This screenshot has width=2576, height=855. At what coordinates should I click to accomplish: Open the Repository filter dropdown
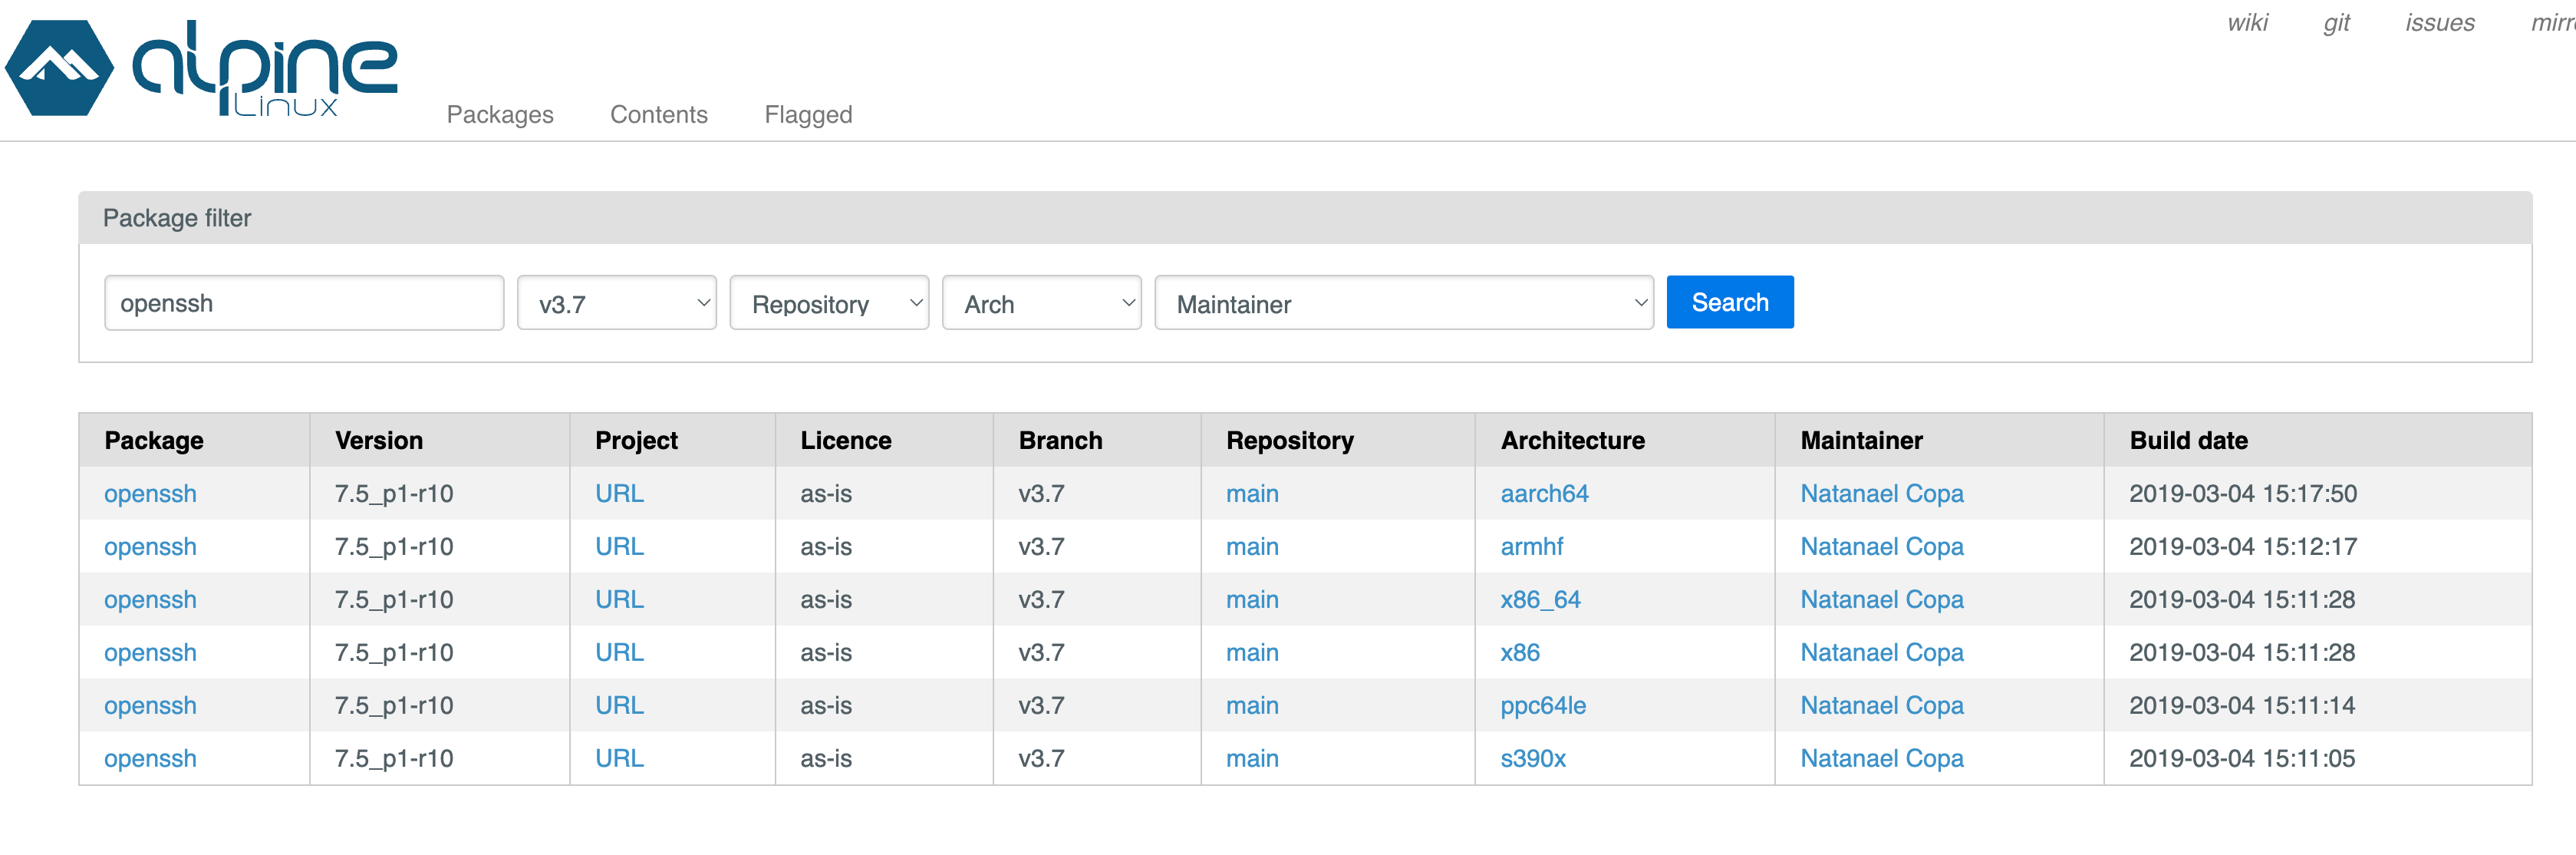point(828,303)
